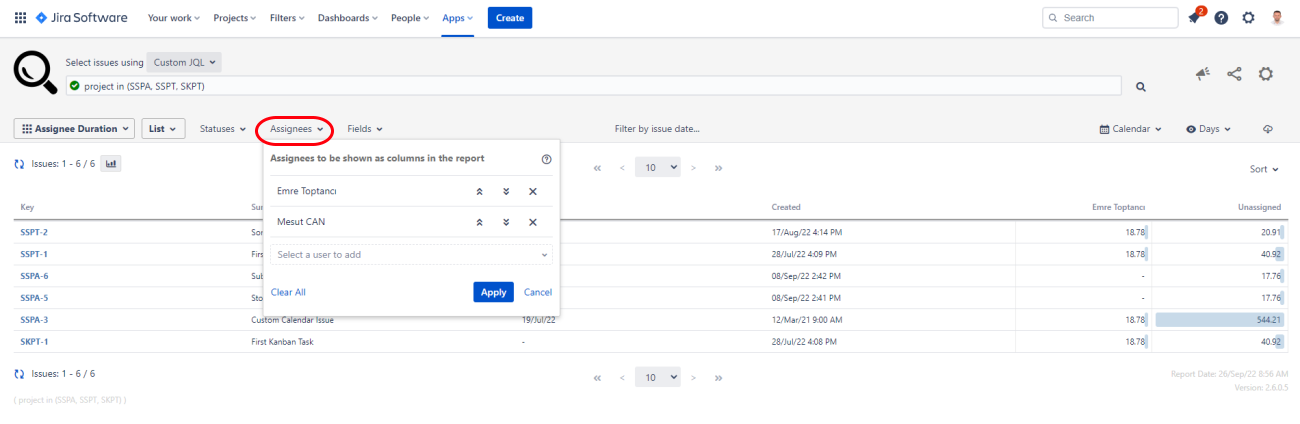Open the Projects menu
1300x424 pixels.
tap(232, 18)
